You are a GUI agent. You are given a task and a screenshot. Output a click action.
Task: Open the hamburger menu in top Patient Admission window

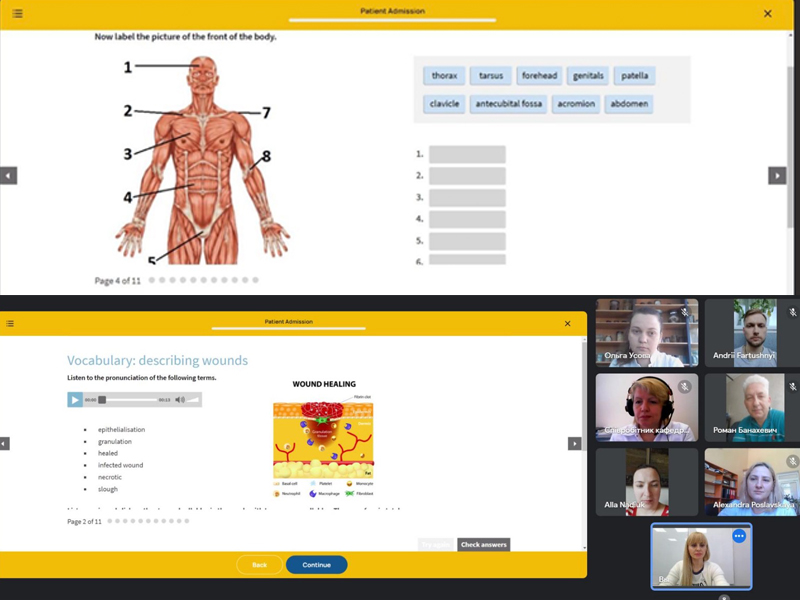pyautogui.click(x=17, y=13)
